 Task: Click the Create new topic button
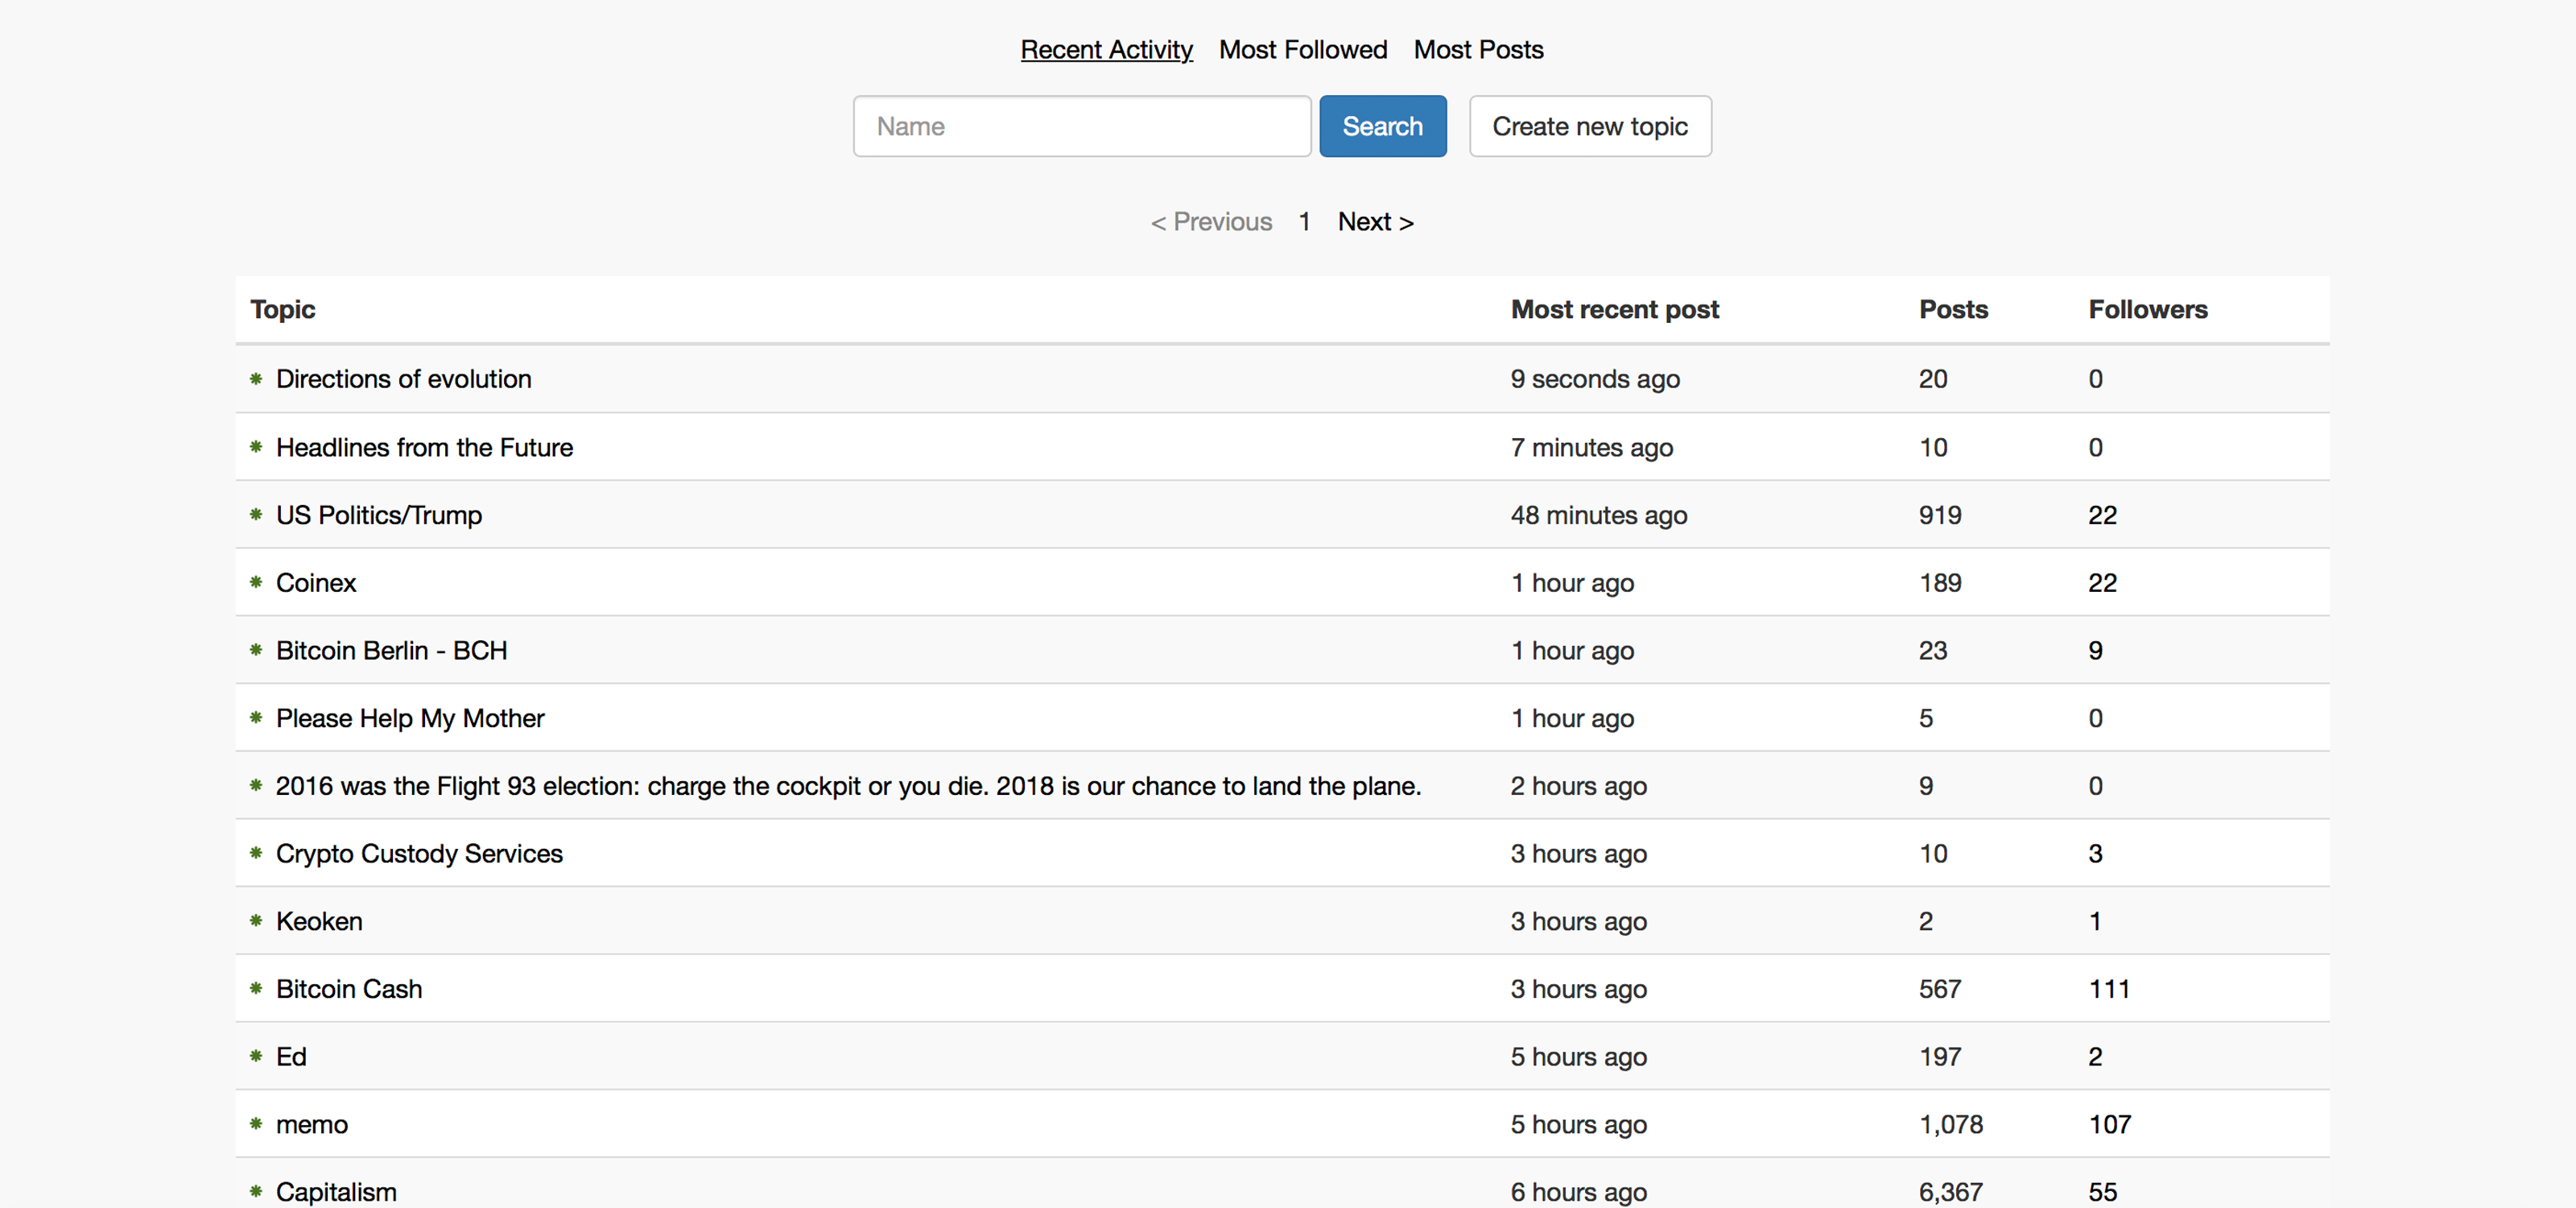[x=1588, y=126]
